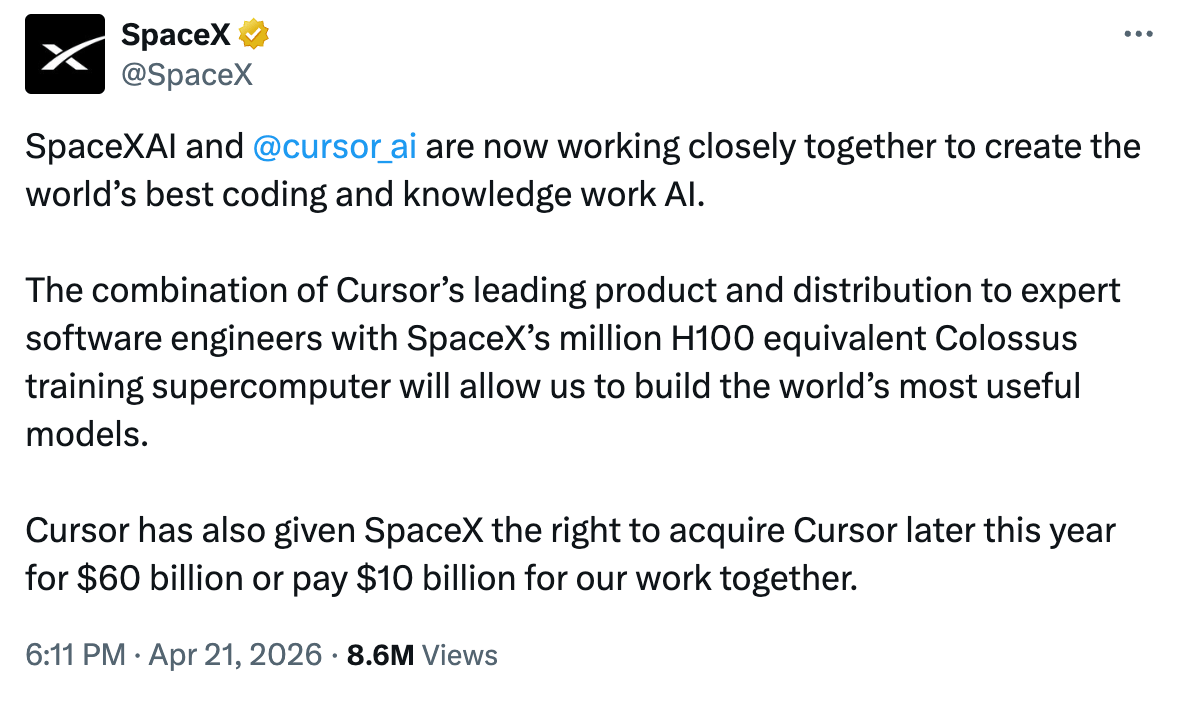Image resolution: width=1182 pixels, height=704 pixels.
Task: Visit the @SpaceX handle profile
Action: (187, 75)
